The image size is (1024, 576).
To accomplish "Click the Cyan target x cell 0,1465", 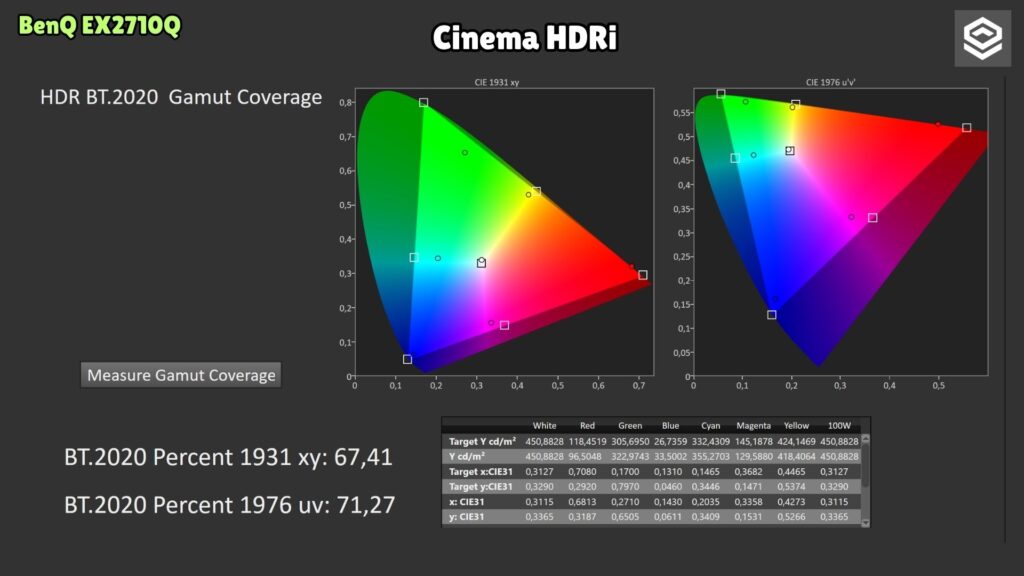I will (x=705, y=472).
